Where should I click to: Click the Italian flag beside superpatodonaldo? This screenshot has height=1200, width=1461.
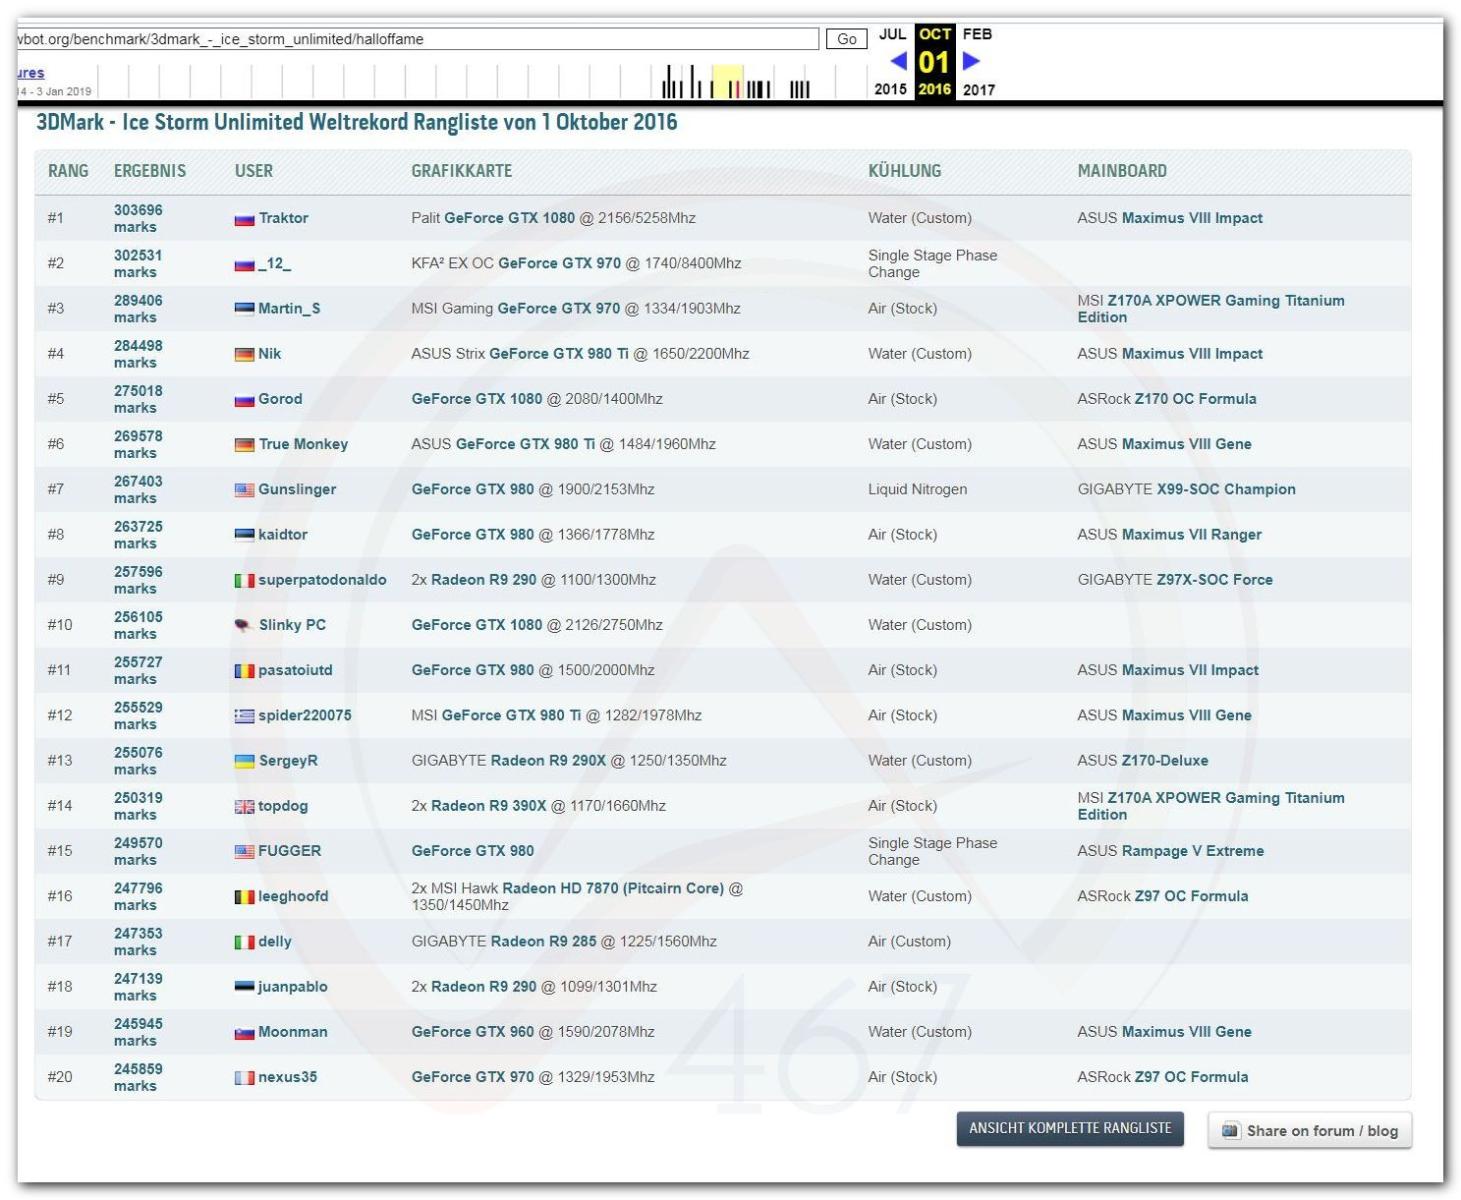point(244,580)
